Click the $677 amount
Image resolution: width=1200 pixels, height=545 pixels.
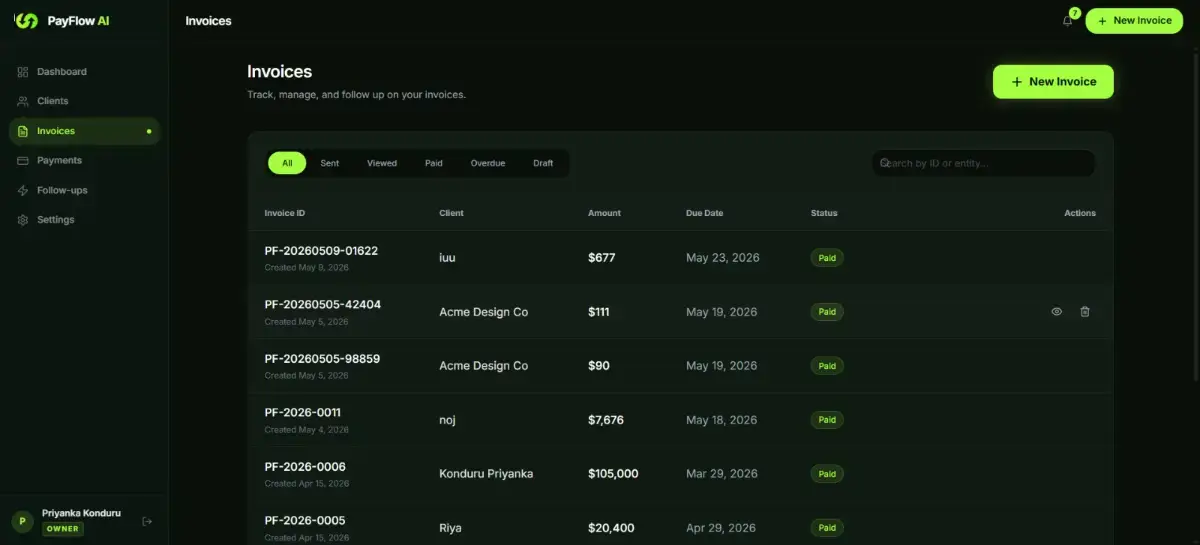point(602,258)
